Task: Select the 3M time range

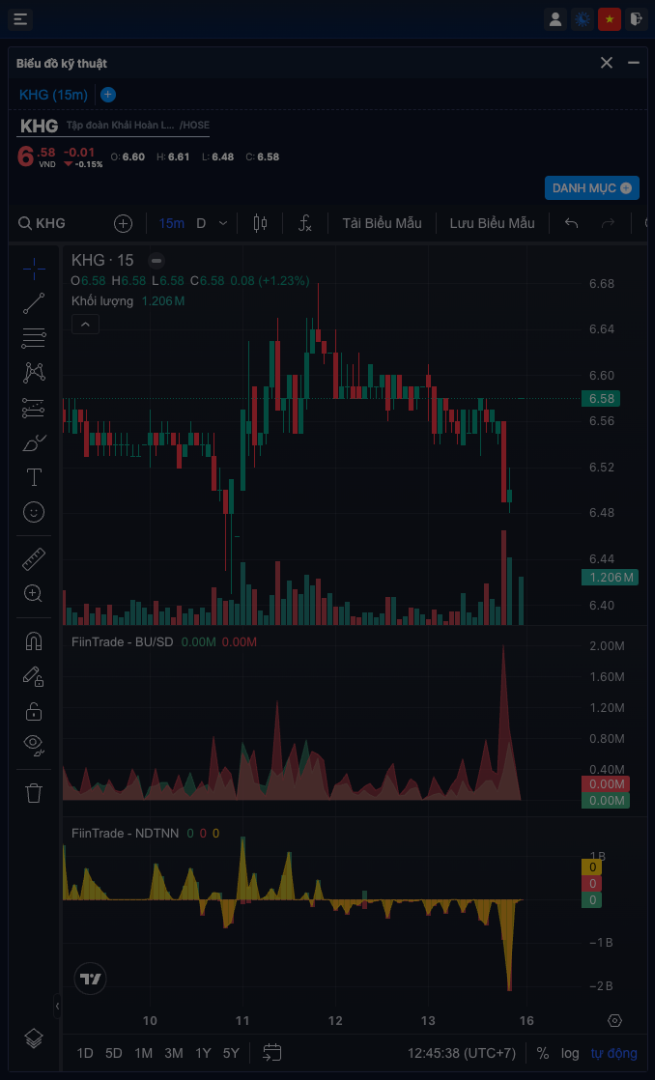Action: (x=174, y=1053)
